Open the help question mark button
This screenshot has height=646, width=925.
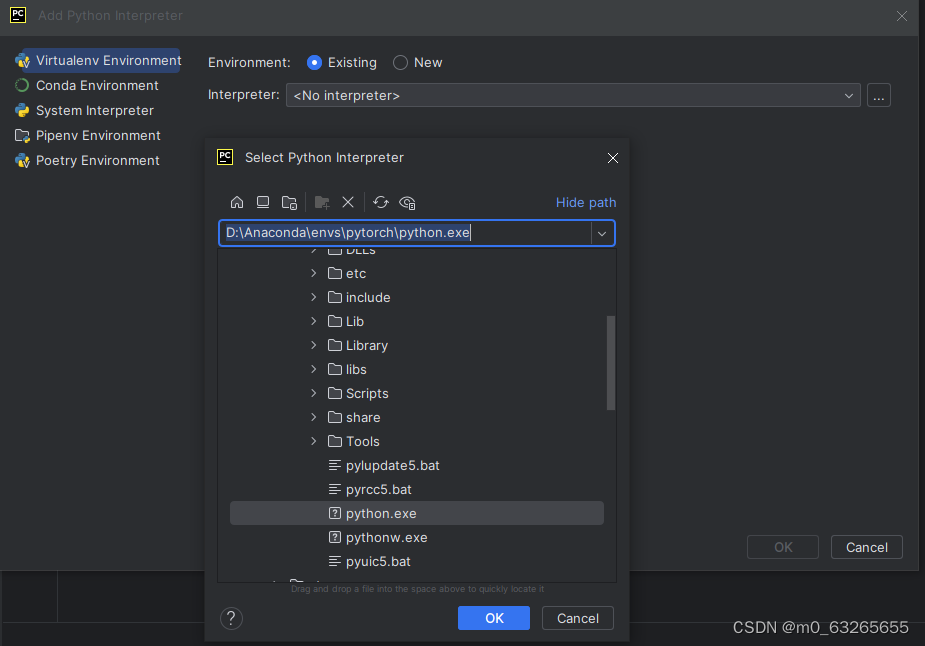click(x=231, y=618)
